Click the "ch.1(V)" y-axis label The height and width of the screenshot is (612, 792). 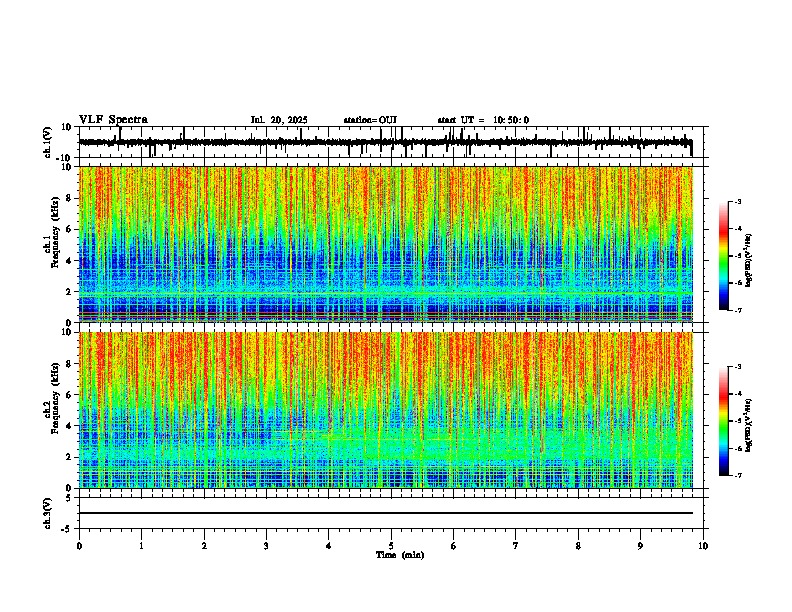click(x=48, y=142)
